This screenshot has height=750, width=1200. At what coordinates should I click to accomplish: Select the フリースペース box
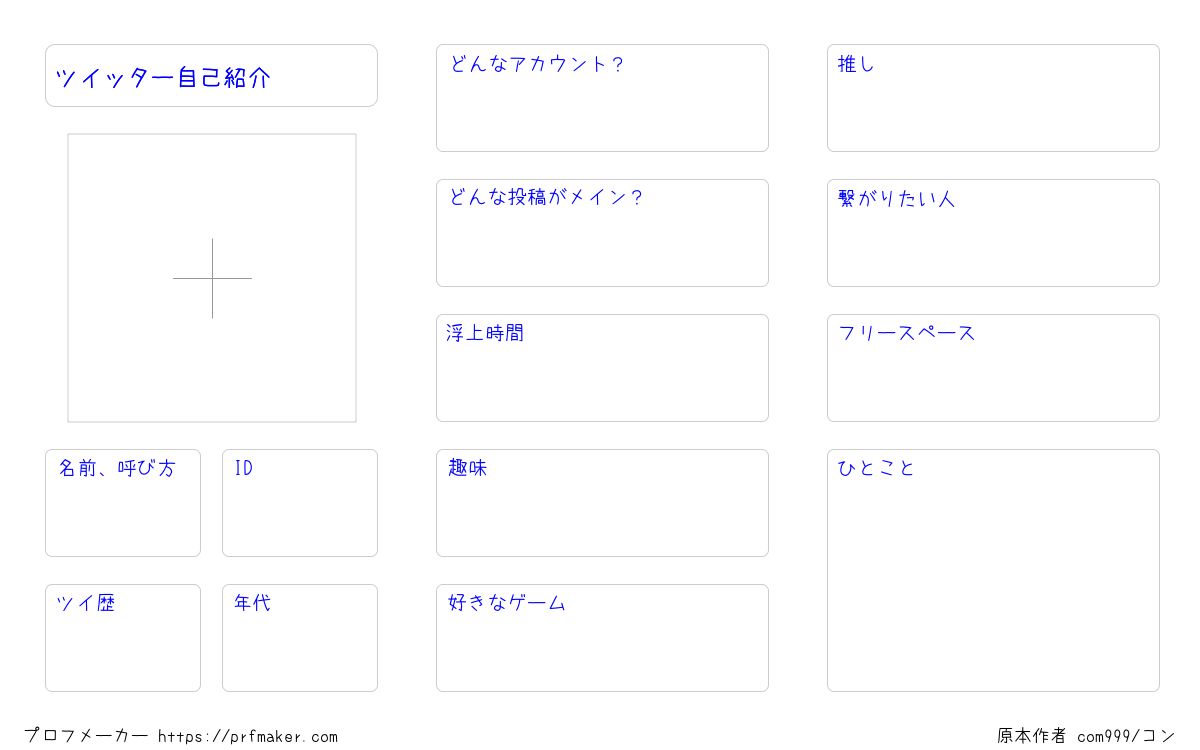click(993, 368)
